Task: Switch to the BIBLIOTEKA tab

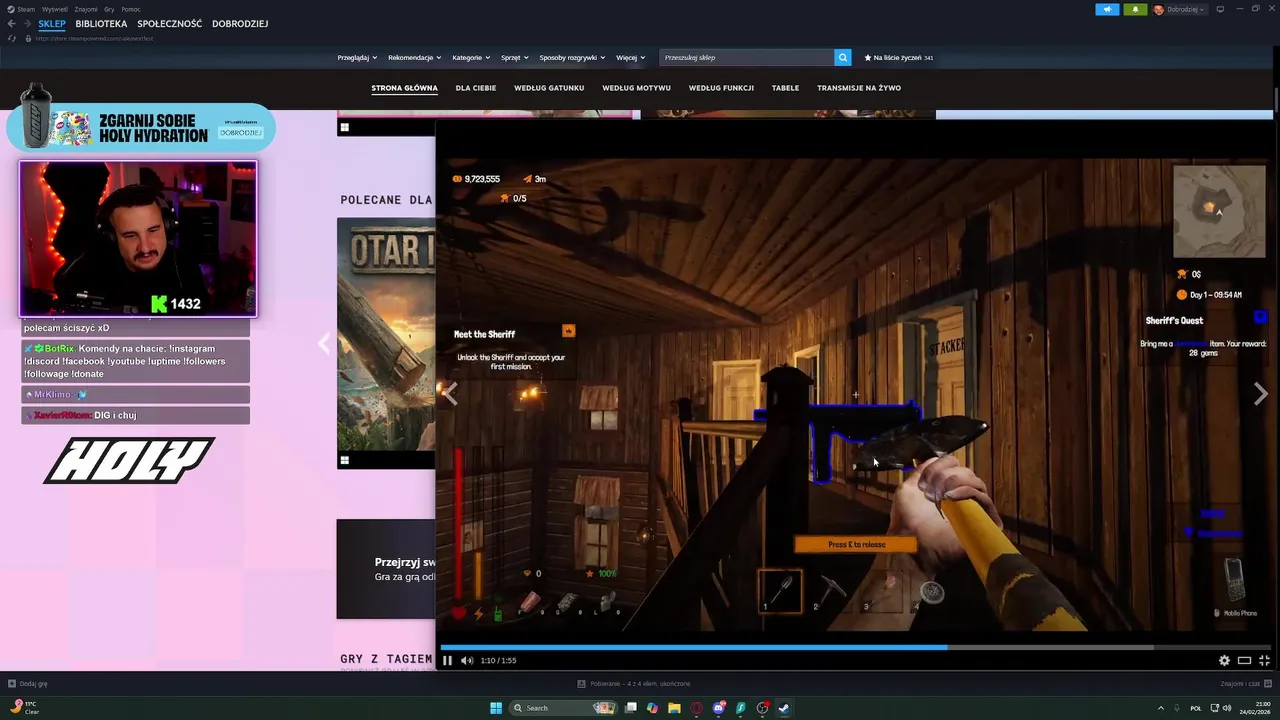Action: tap(101, 24)
